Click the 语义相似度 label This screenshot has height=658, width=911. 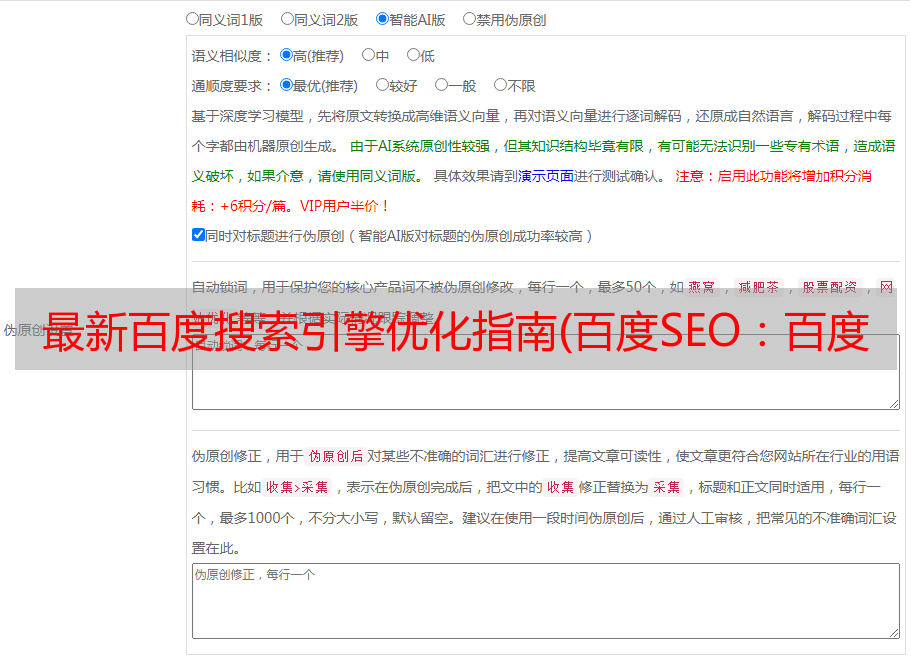(x=231, y=56)
